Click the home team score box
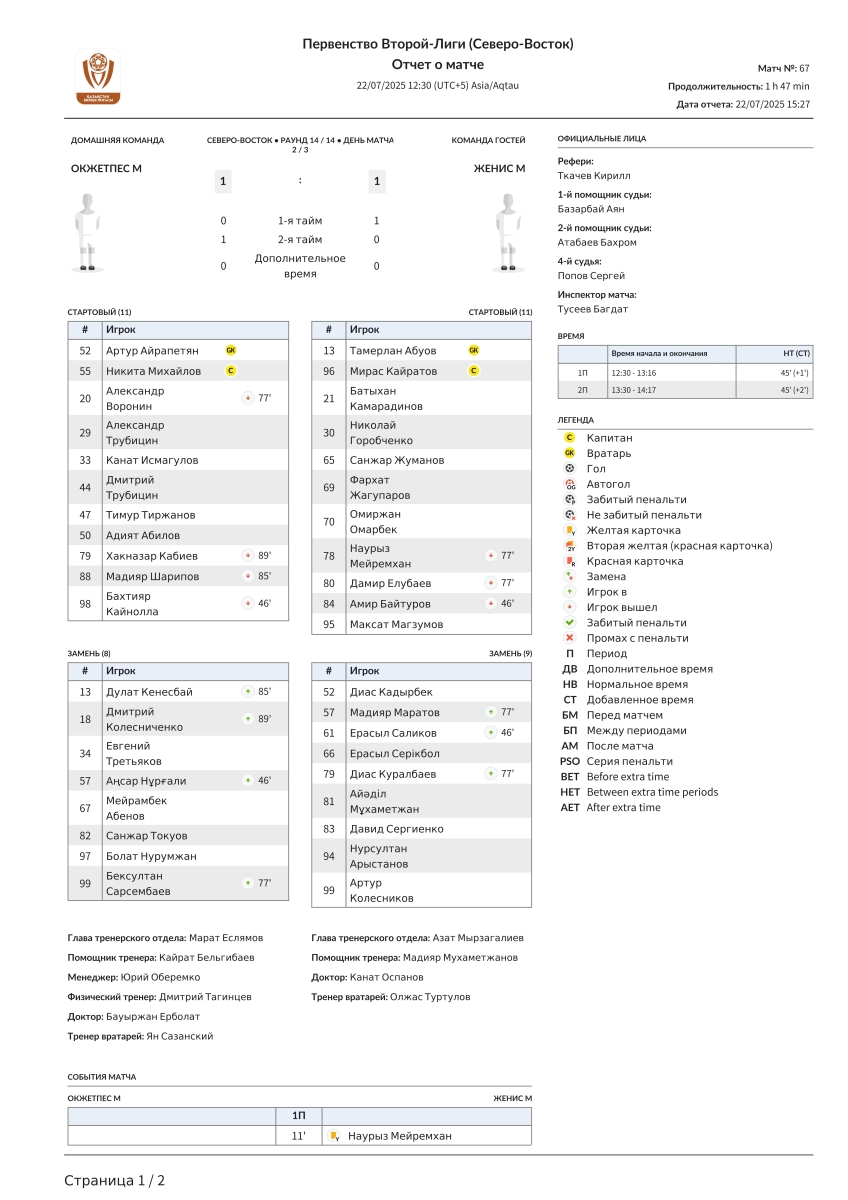Image resolution: width=848 pixels, height=1200 pixels. pyautogui.click(x=223, y=181)
